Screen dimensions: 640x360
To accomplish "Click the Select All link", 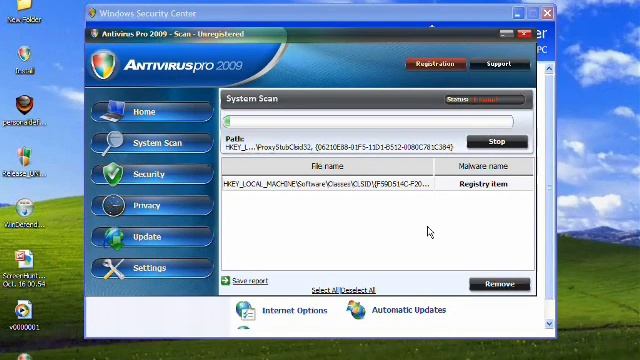I will 325,290.
